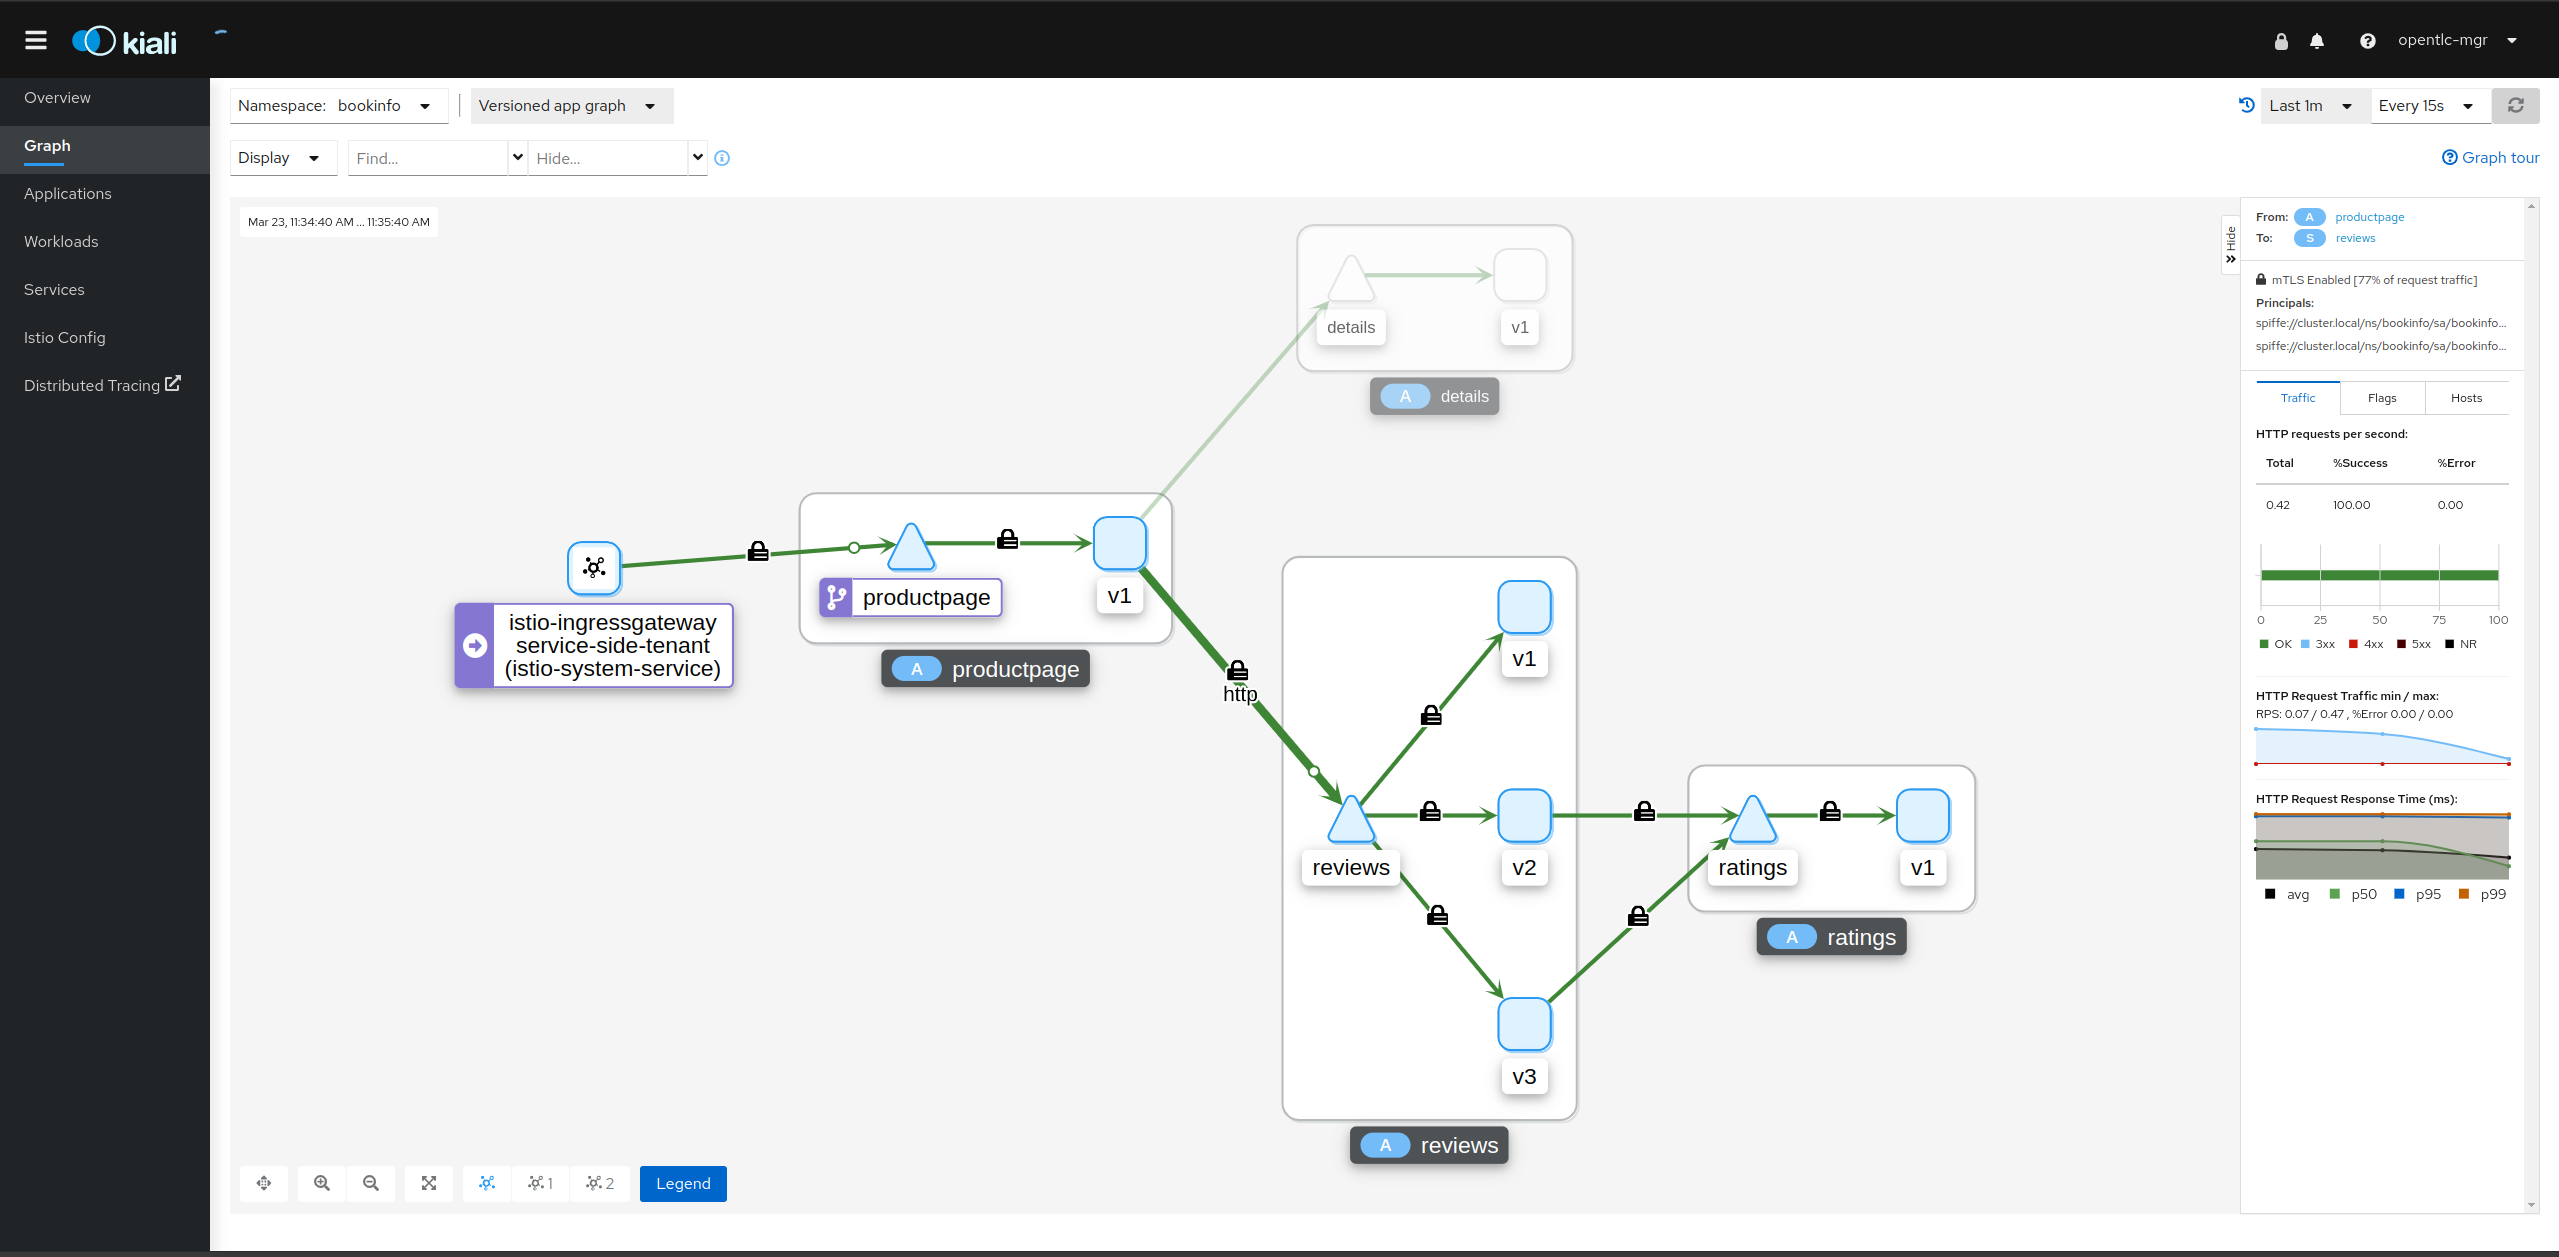Viewport: 2559px width, 1257px height.
Task: Expand the Versioned app graph dropdown
Action: coord(651,104)
